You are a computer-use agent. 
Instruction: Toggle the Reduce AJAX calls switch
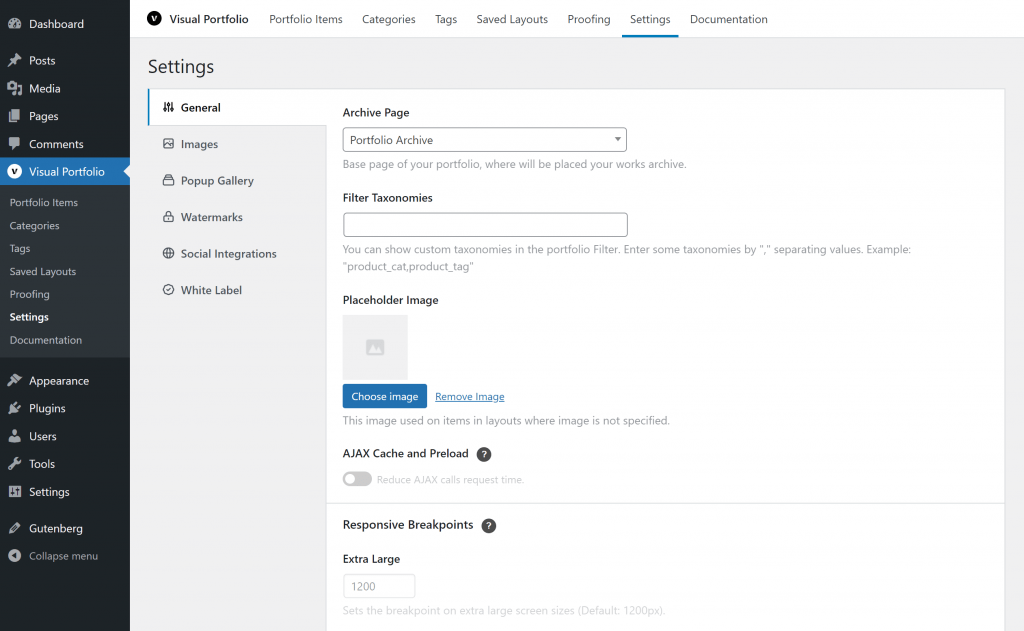coord(357,479)
